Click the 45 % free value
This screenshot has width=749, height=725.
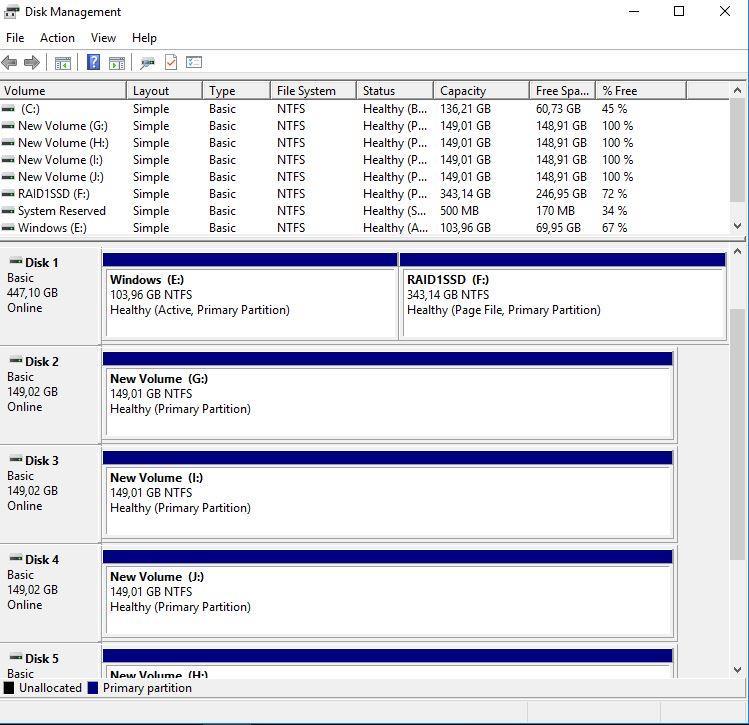[x=614, y=109]
